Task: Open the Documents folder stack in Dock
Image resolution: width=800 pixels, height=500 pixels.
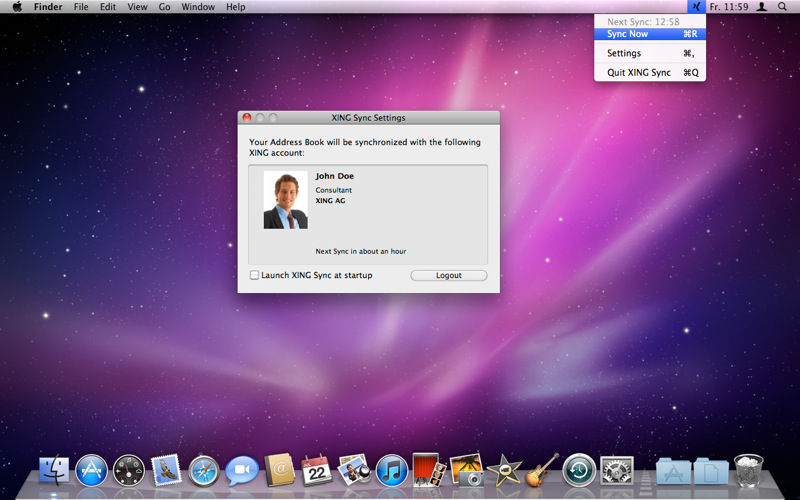Action: (x=711, y=470)
